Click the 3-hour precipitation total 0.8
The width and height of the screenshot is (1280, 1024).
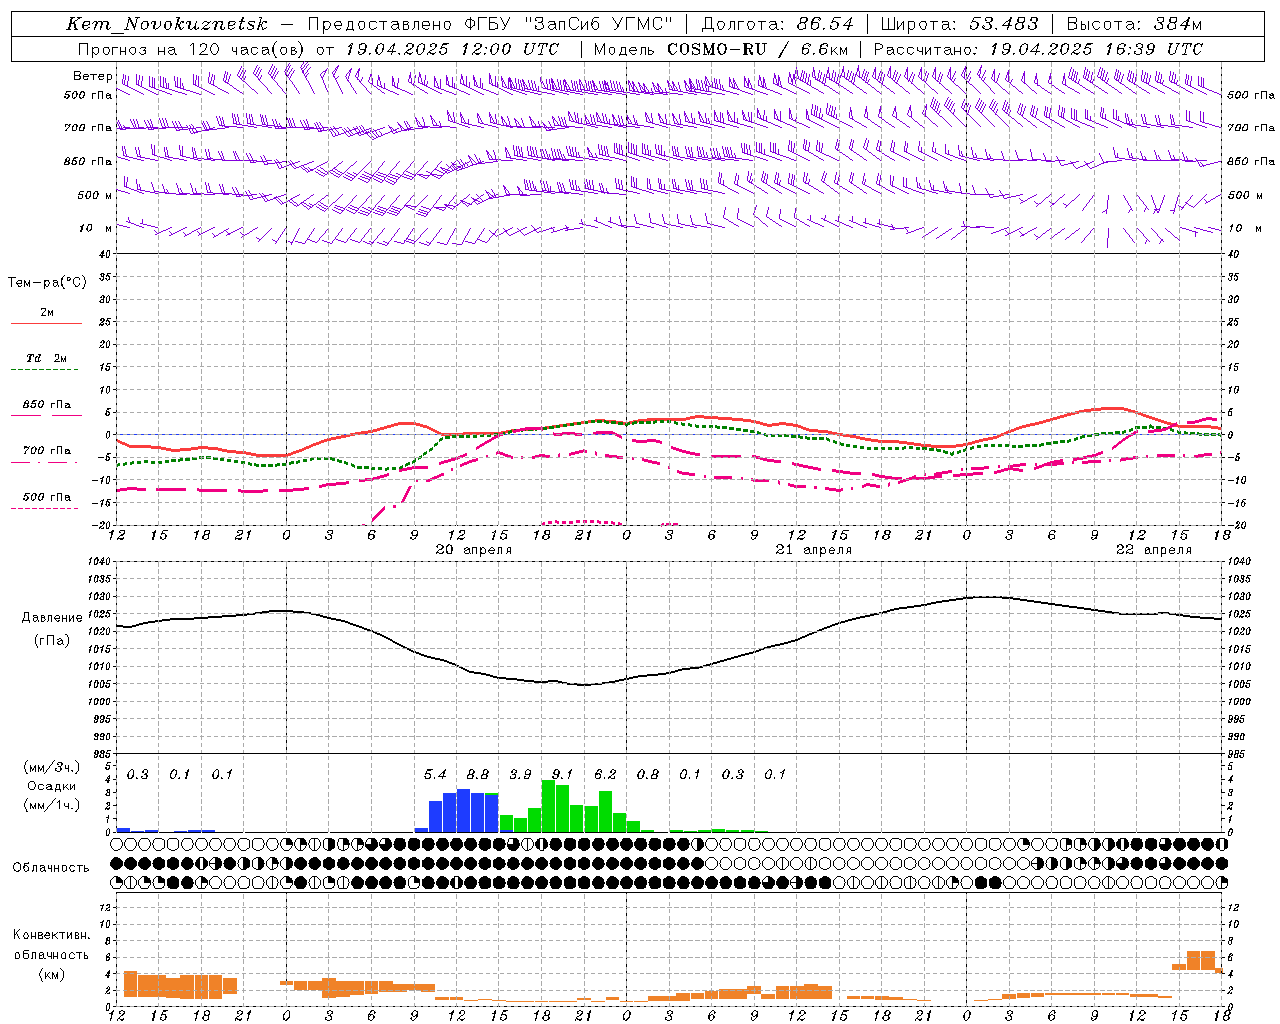click(648, 774)
